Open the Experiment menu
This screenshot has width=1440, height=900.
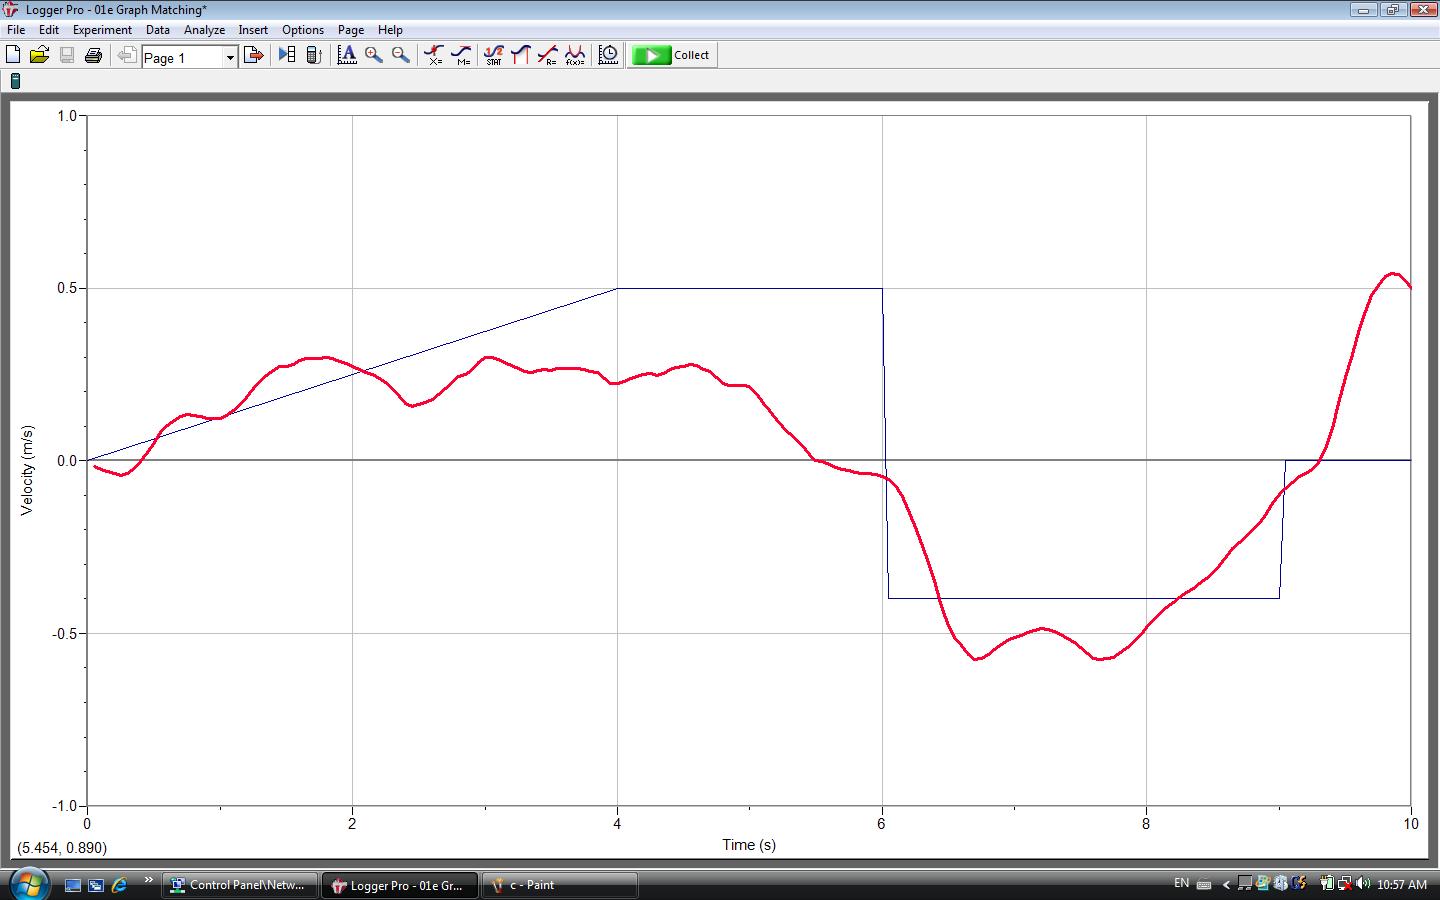tap(103, 29)
